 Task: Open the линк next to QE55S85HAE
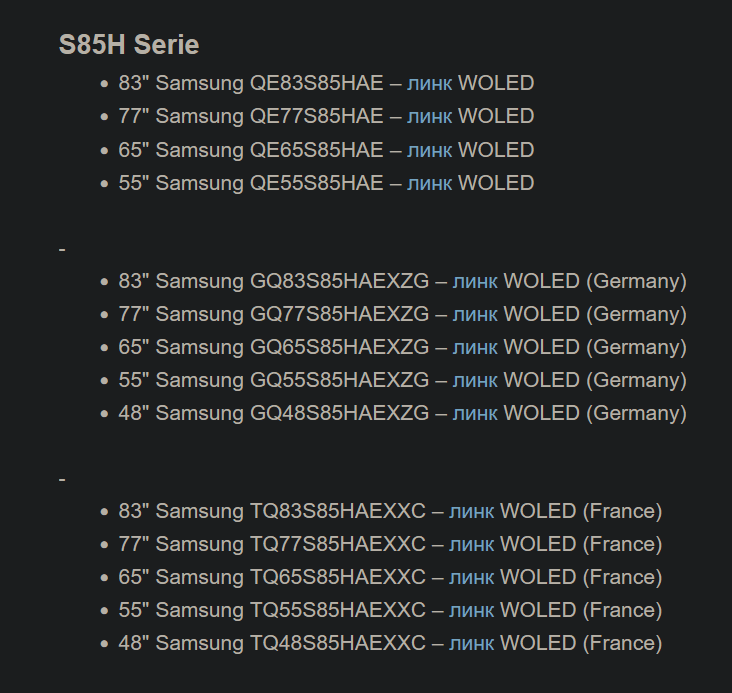tap(429, 183)
